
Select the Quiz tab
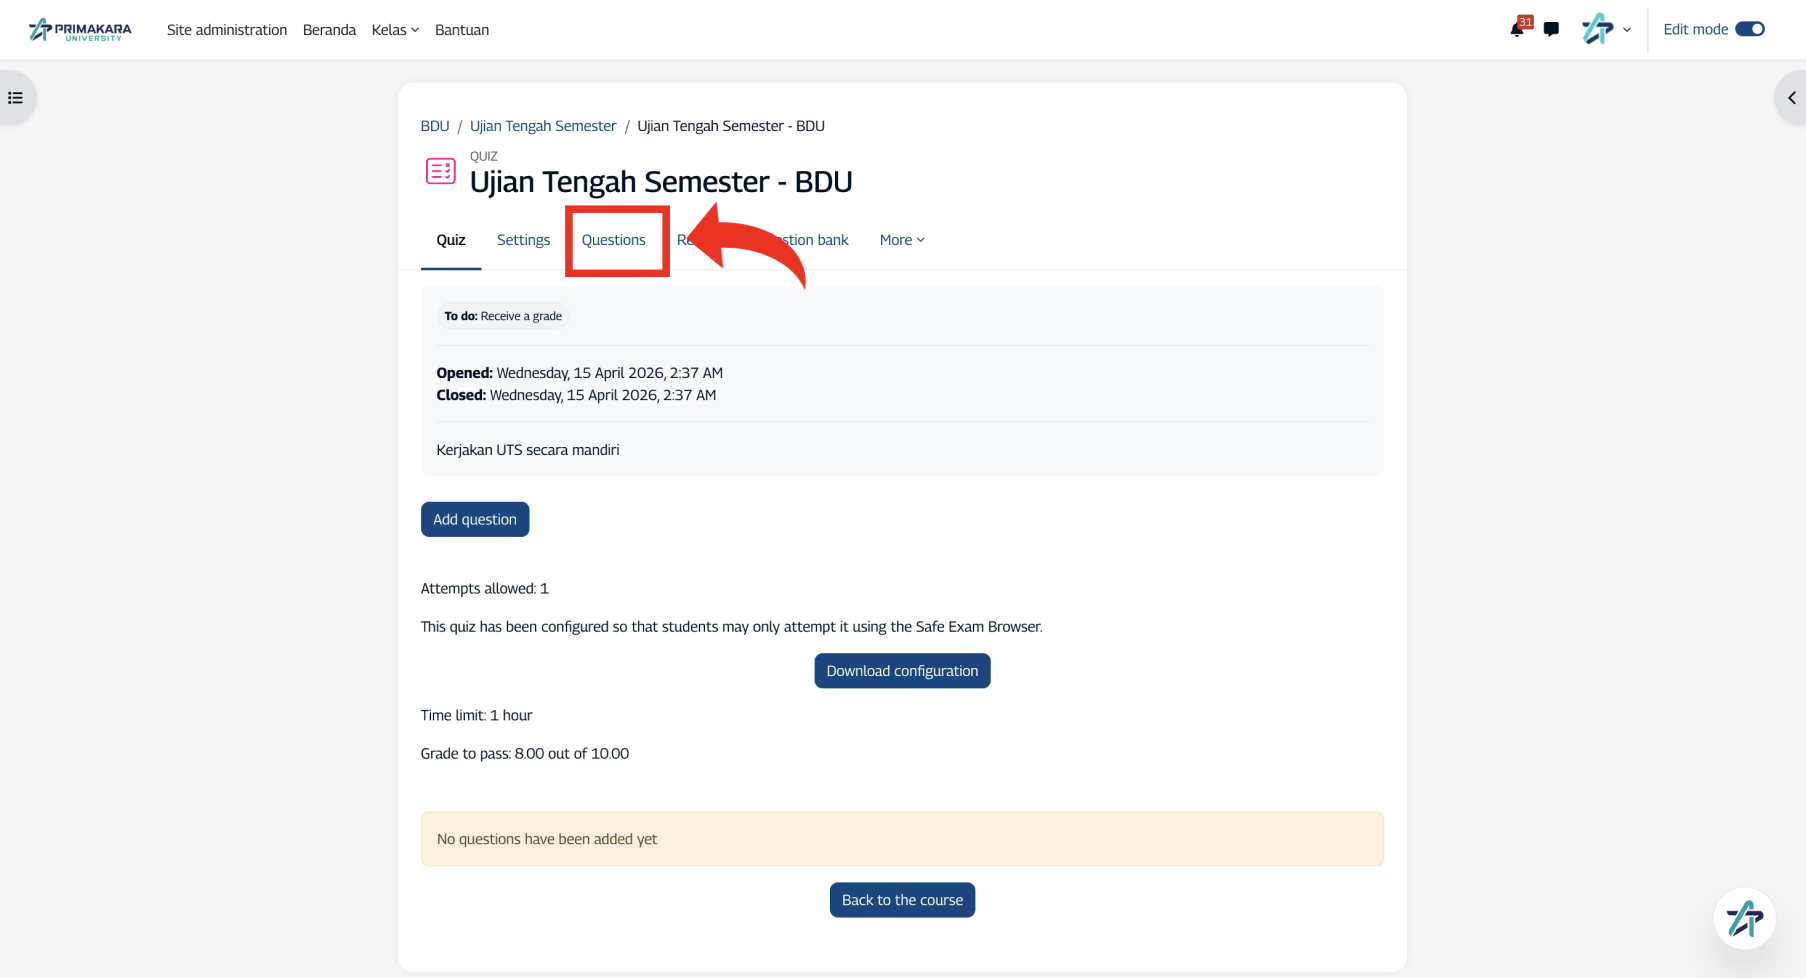coord(451,240)
